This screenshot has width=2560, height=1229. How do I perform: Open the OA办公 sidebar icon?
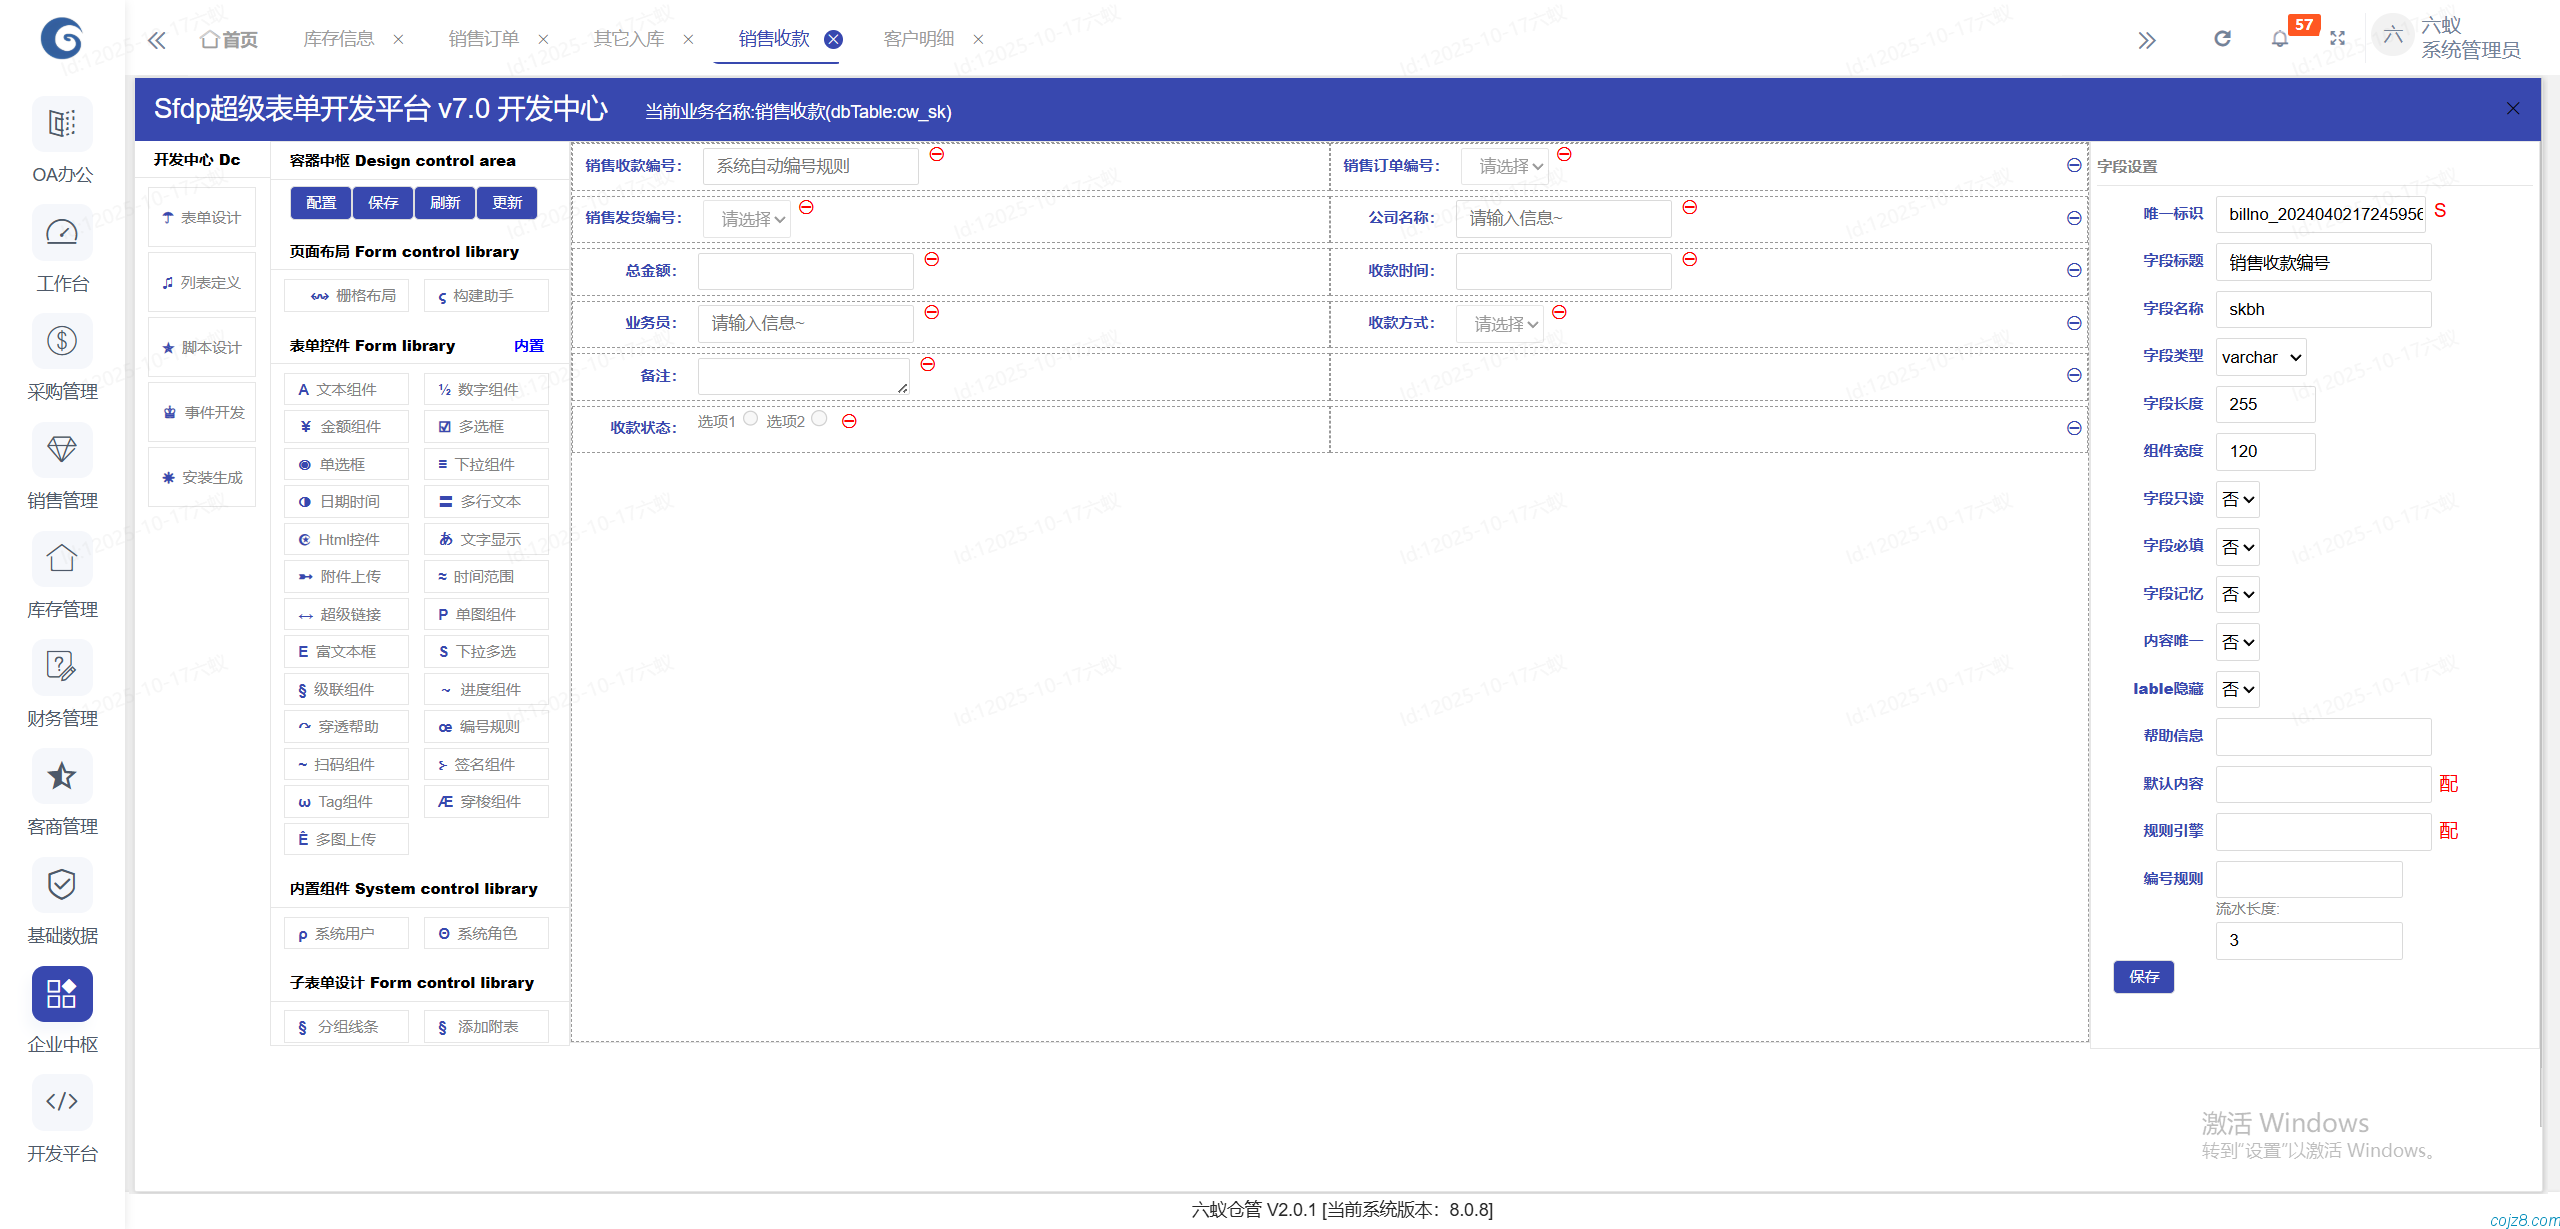(62, 124)
